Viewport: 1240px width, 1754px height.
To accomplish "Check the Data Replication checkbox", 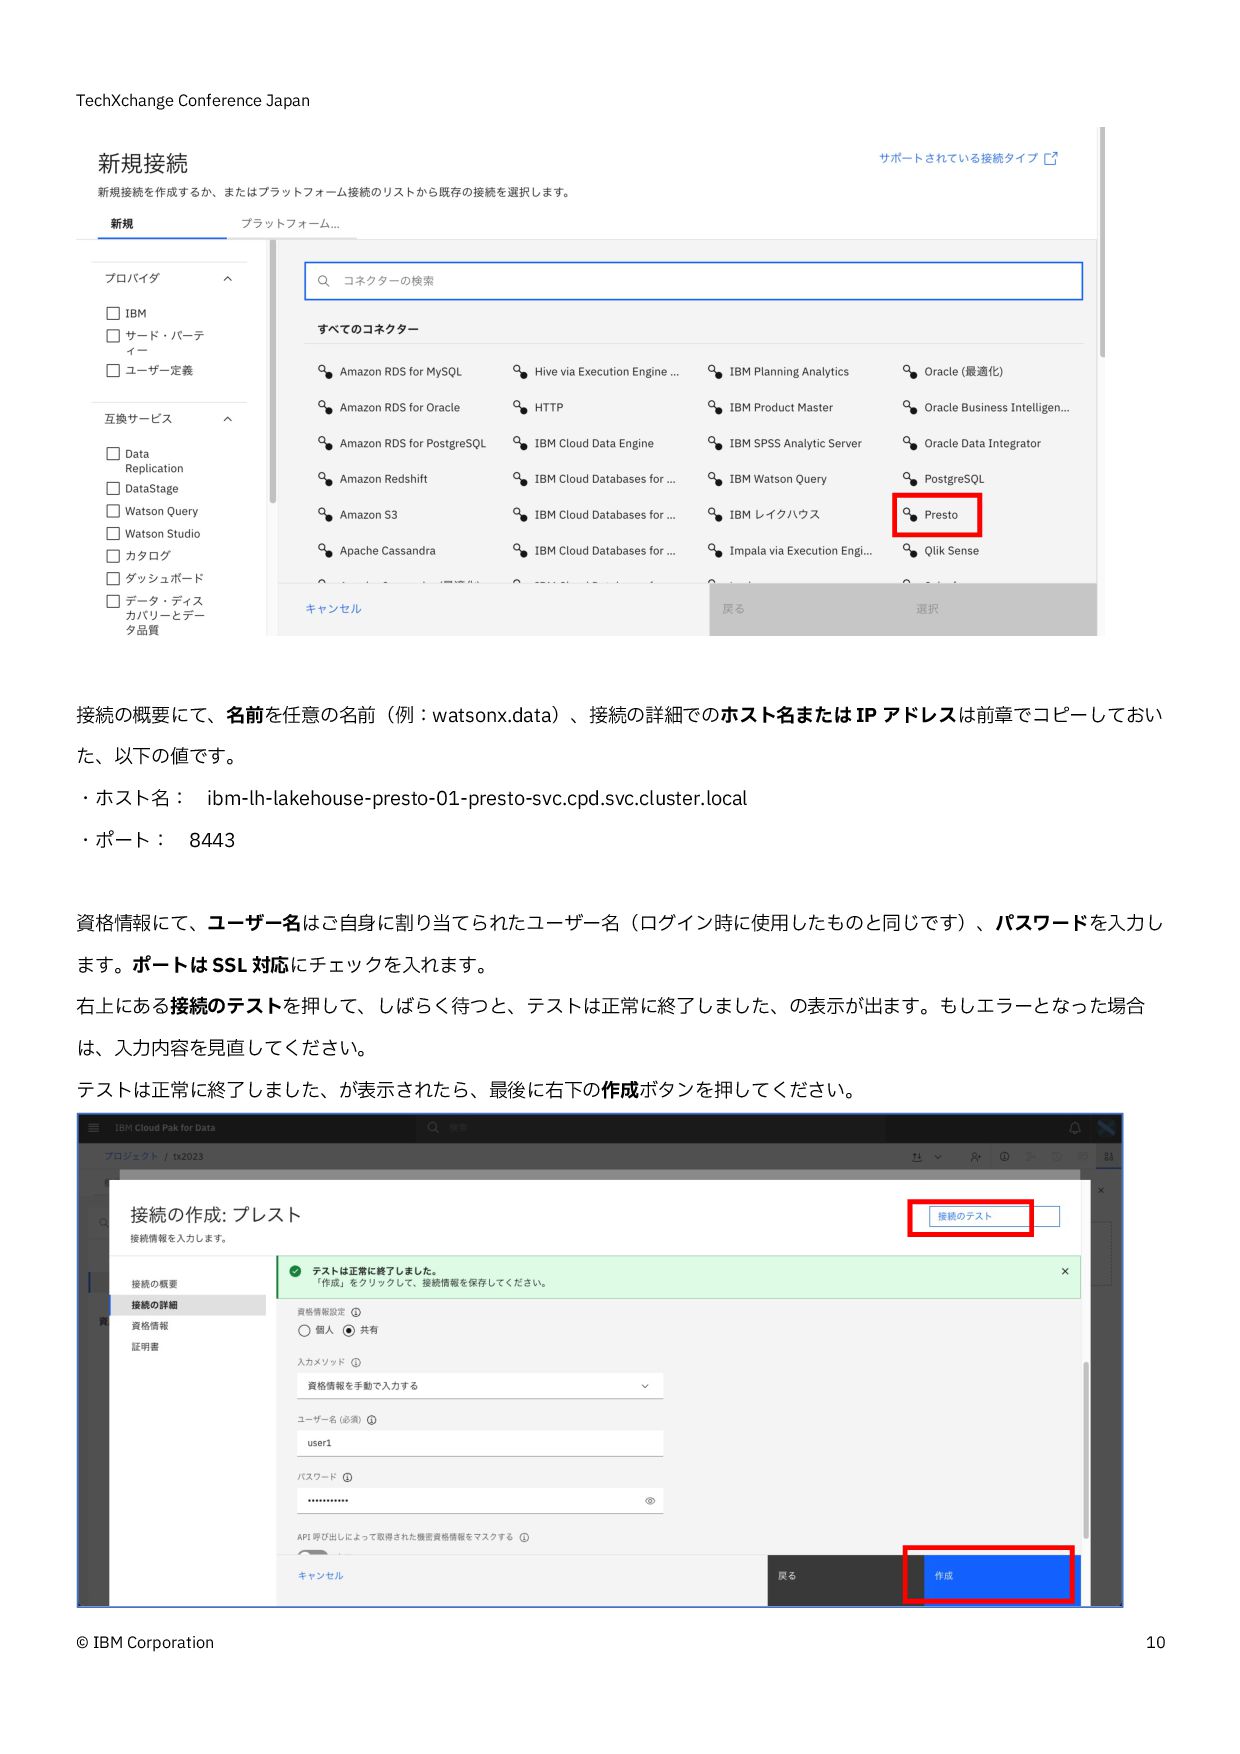I will pos(113,453).
